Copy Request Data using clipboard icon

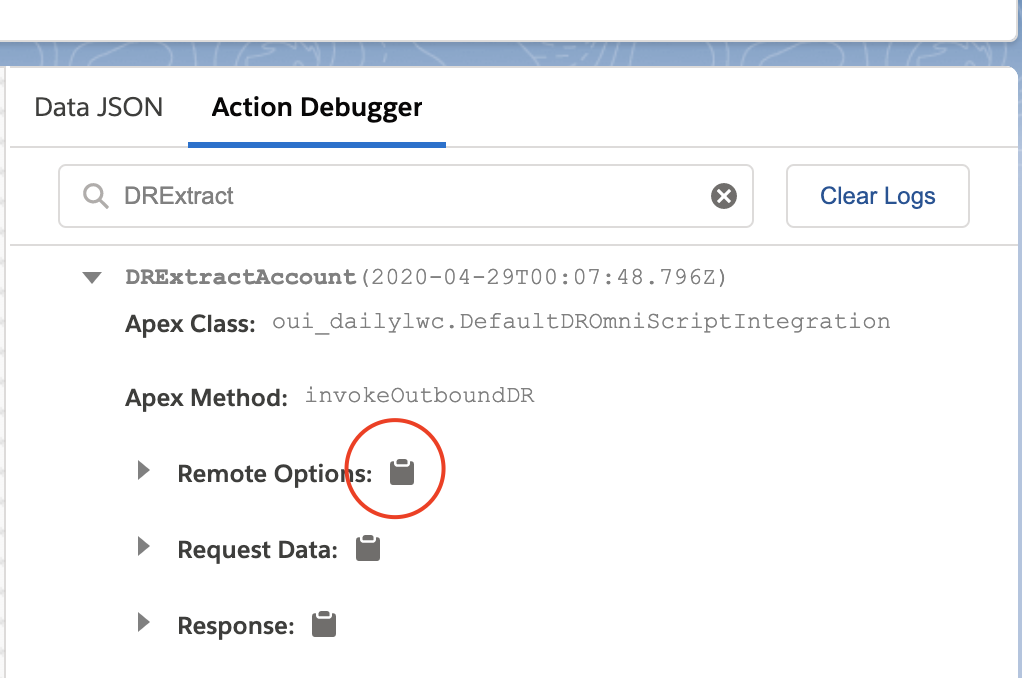click(x=368, y=548)
